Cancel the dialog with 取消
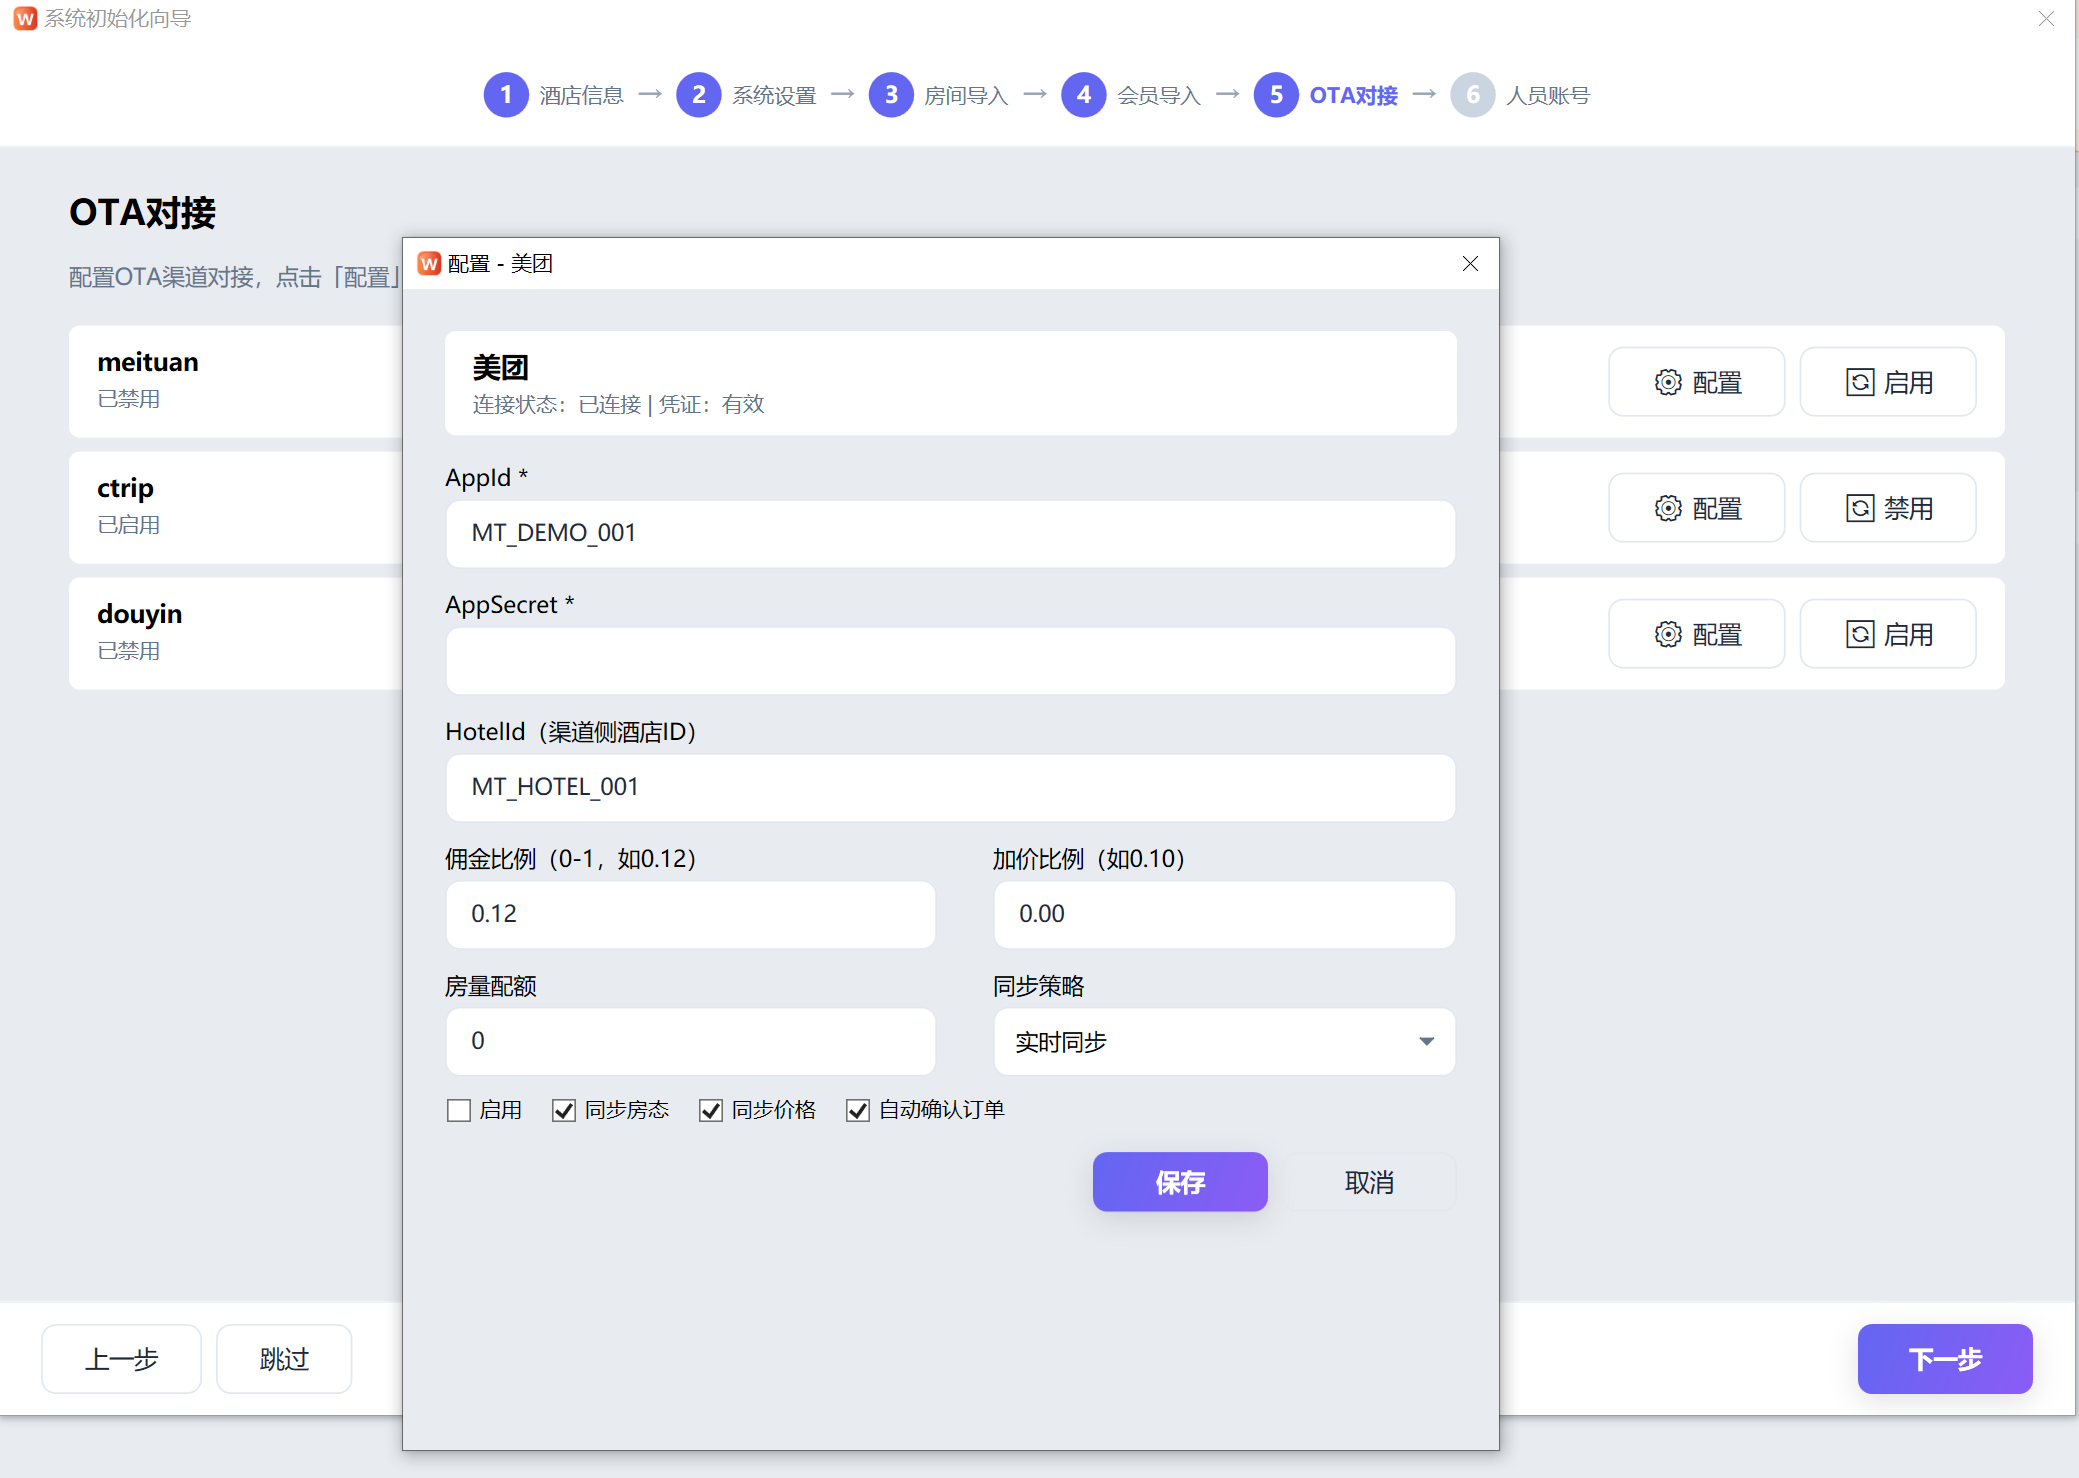This screenshot has width=2079, height=1478. (1369, 1182)
